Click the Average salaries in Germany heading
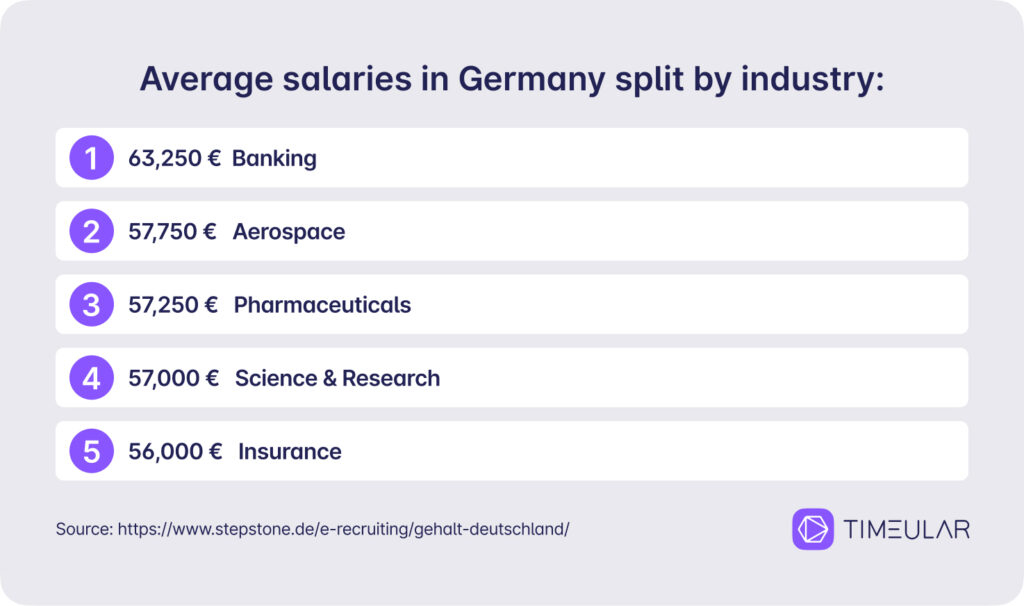Screen dimensions: 1024x606 pos(512,80)
